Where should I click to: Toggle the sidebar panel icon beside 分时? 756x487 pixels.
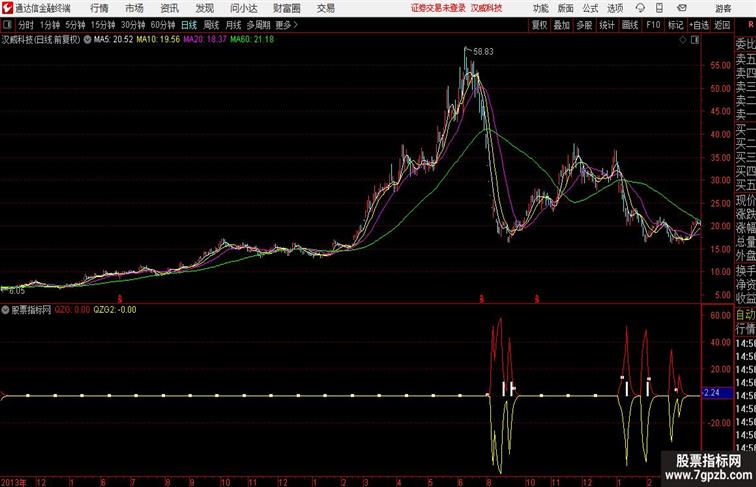click(x=7, y=25)
